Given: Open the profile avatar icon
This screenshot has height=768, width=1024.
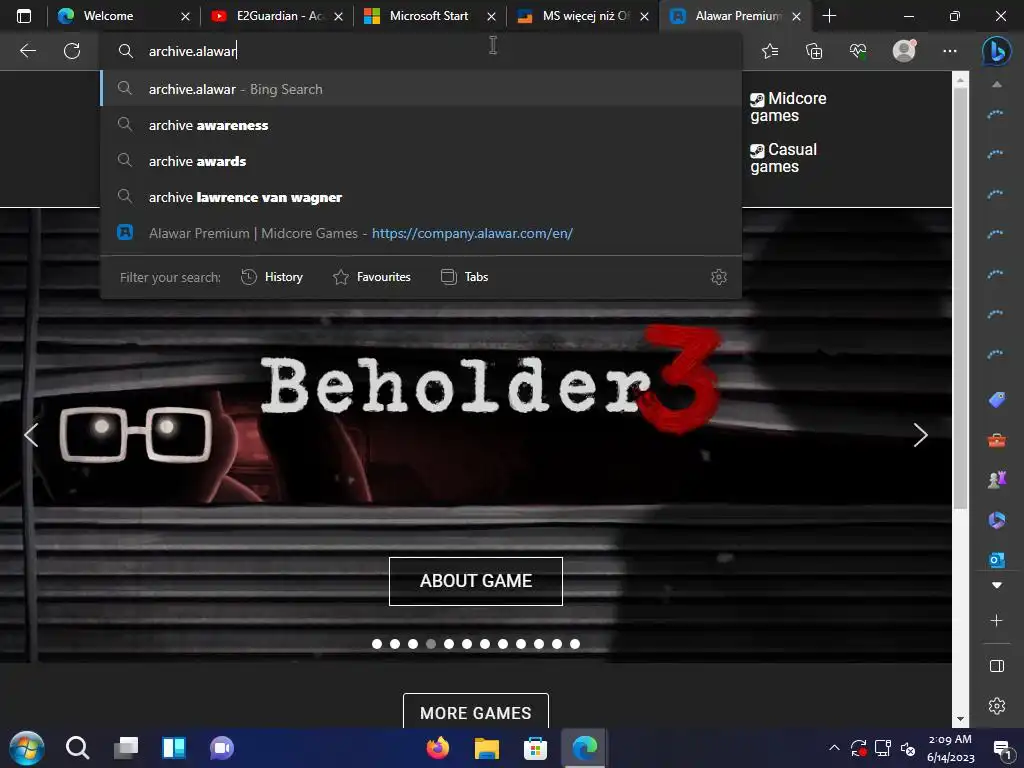Looking at the screenshot, I should pos(904,51).
